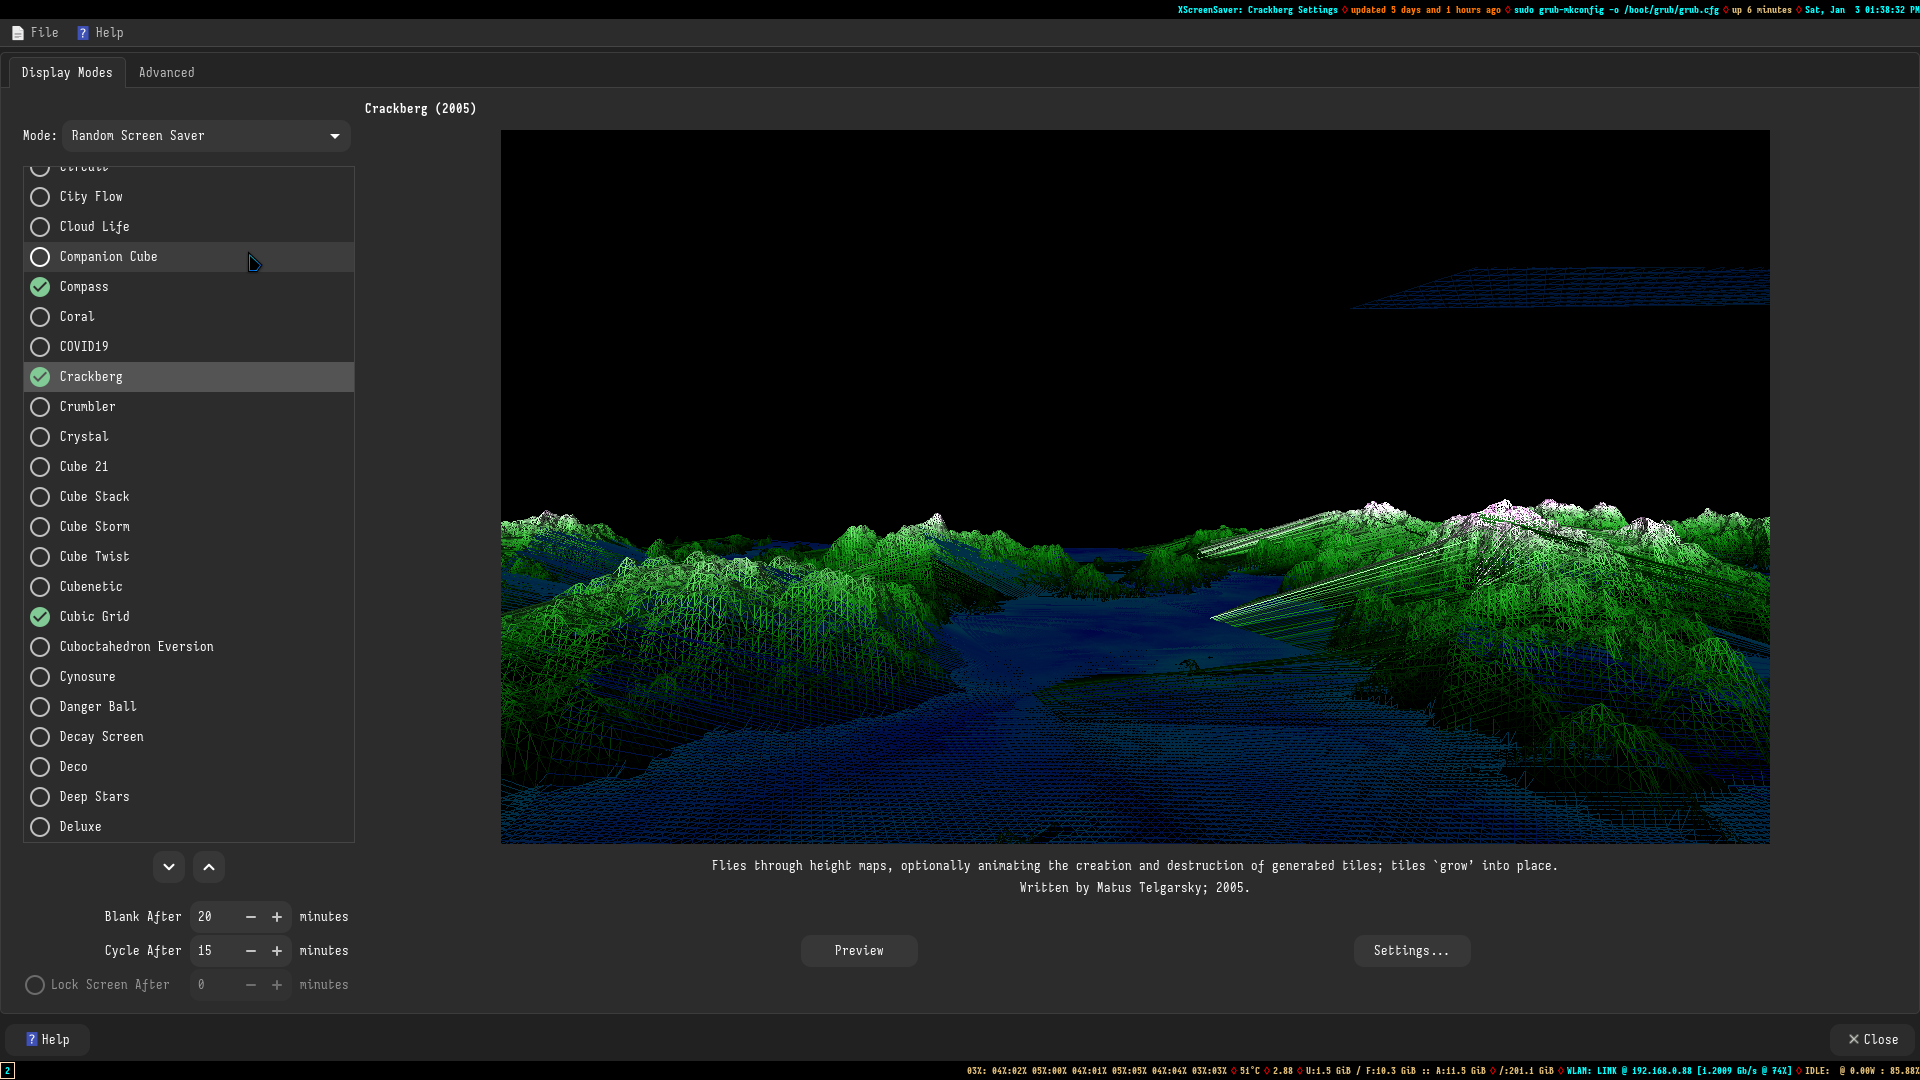The height and width of the screenshot is (1080, 1920).
Task: Toggle Lock Screen After option
Action: point(35,985)
